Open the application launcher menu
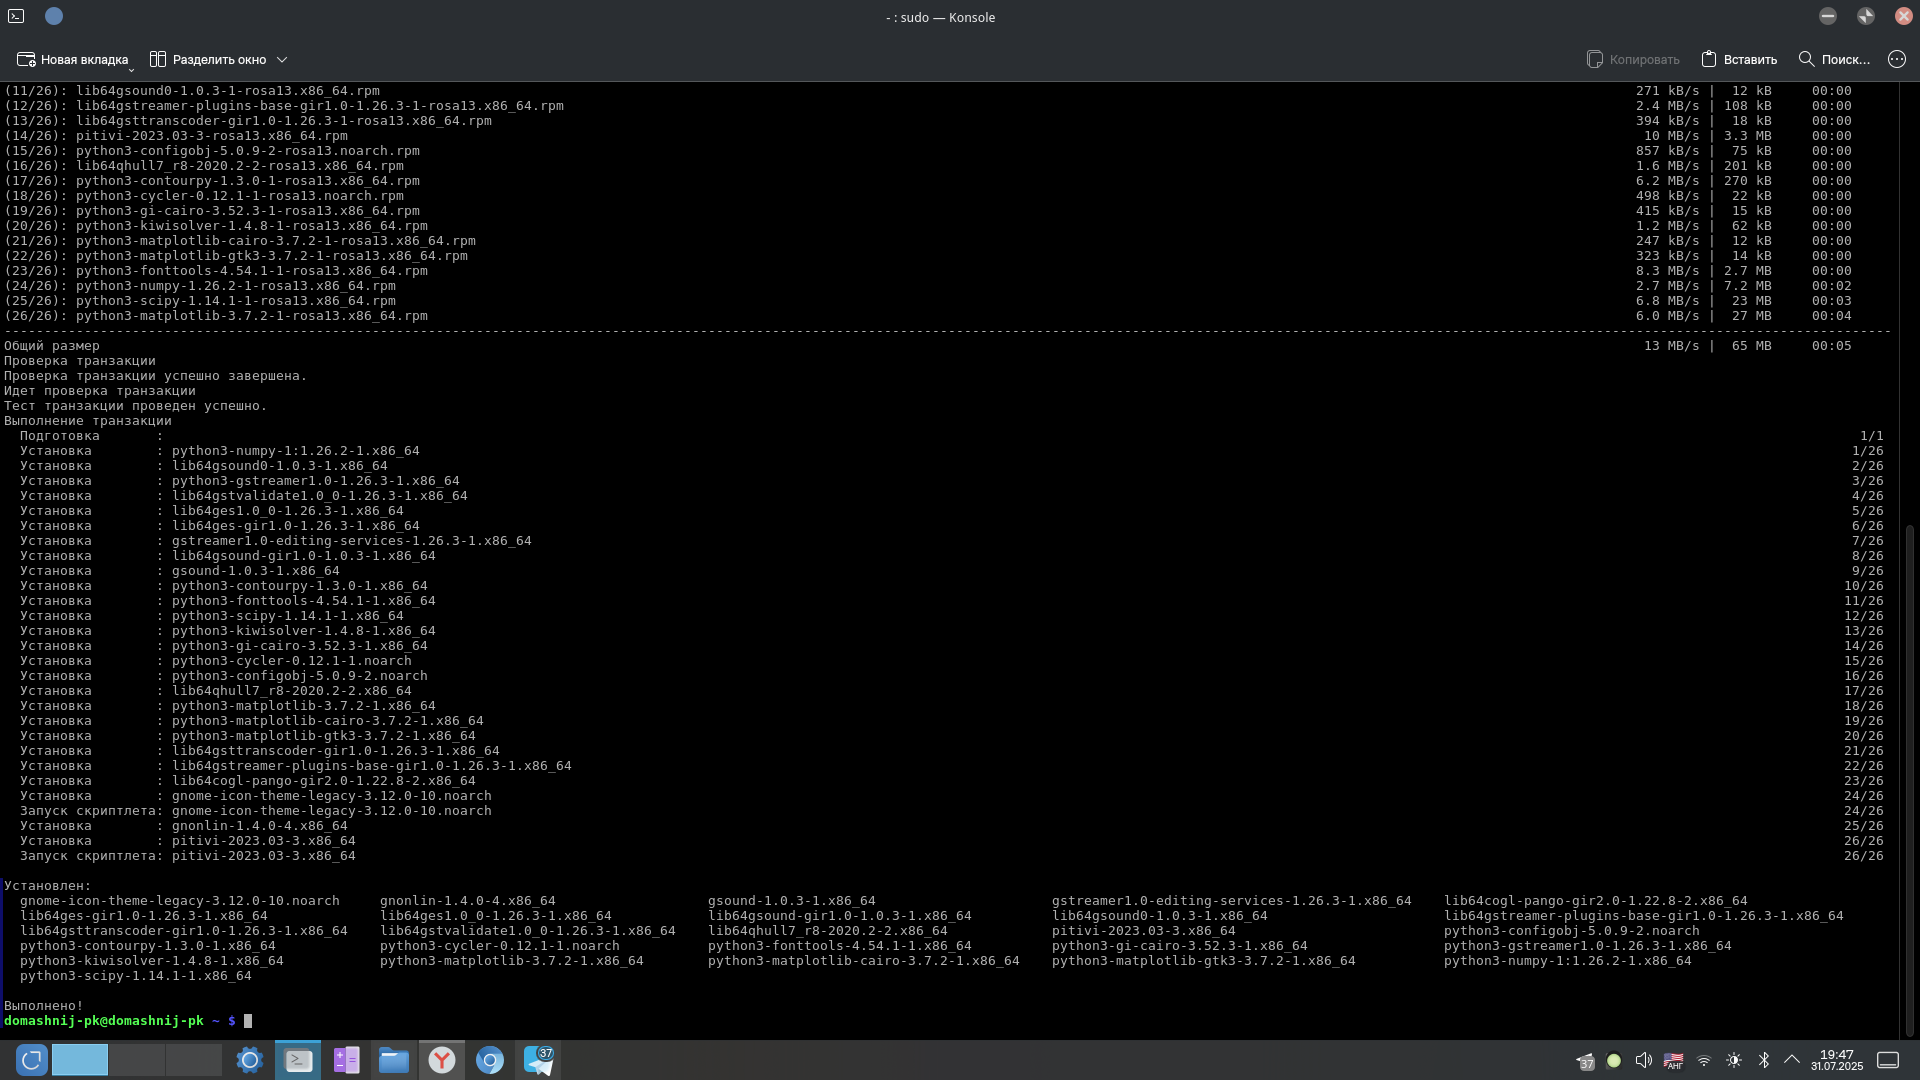Viewport: 1920px width, 1080px height. [31, 1060]
